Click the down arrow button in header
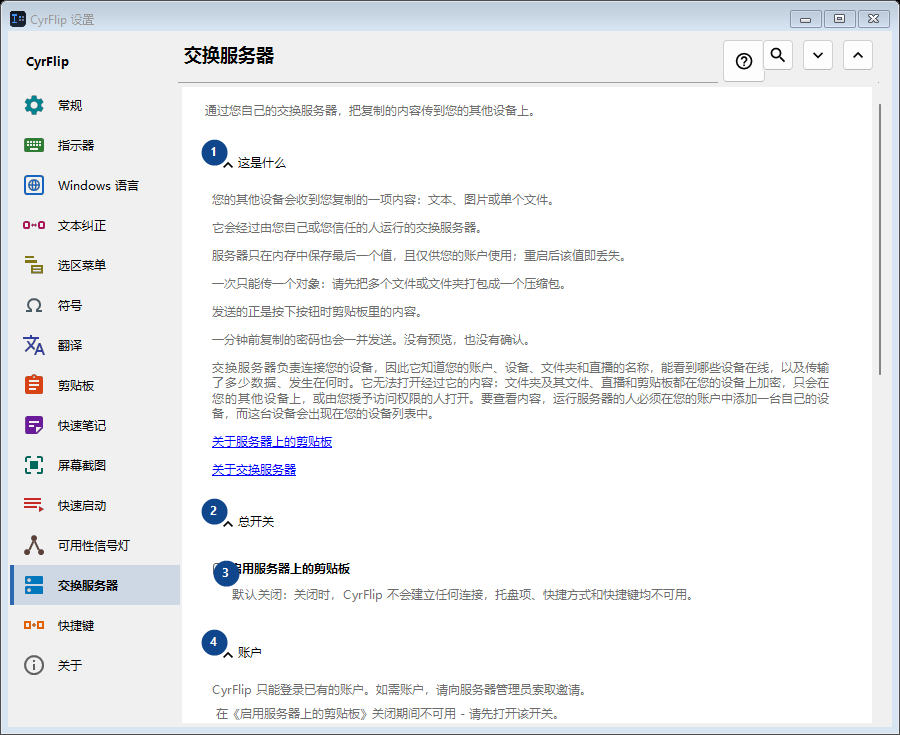 pyautogui.click(x=818, y=55)
